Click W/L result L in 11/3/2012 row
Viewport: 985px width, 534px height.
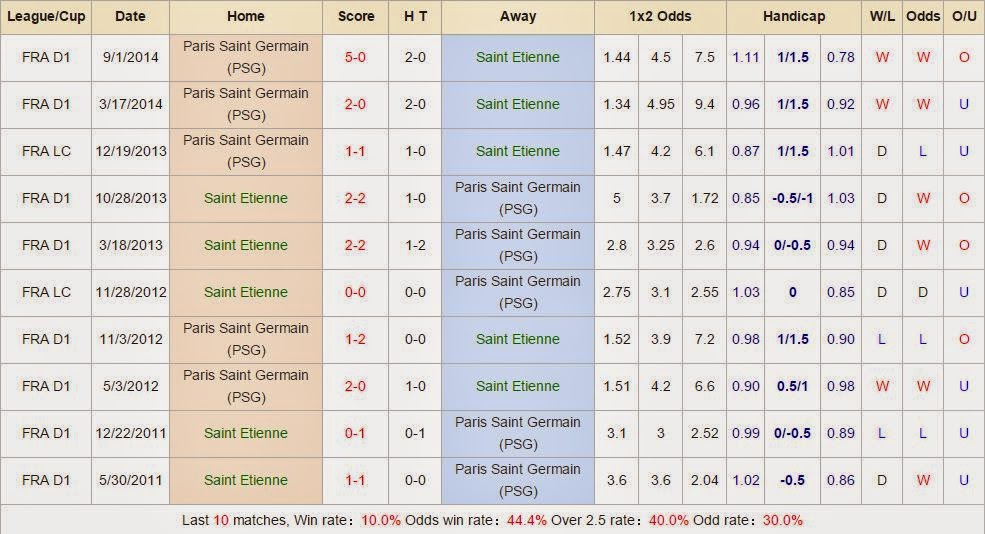pyautogui.click(x=882, y=339)
